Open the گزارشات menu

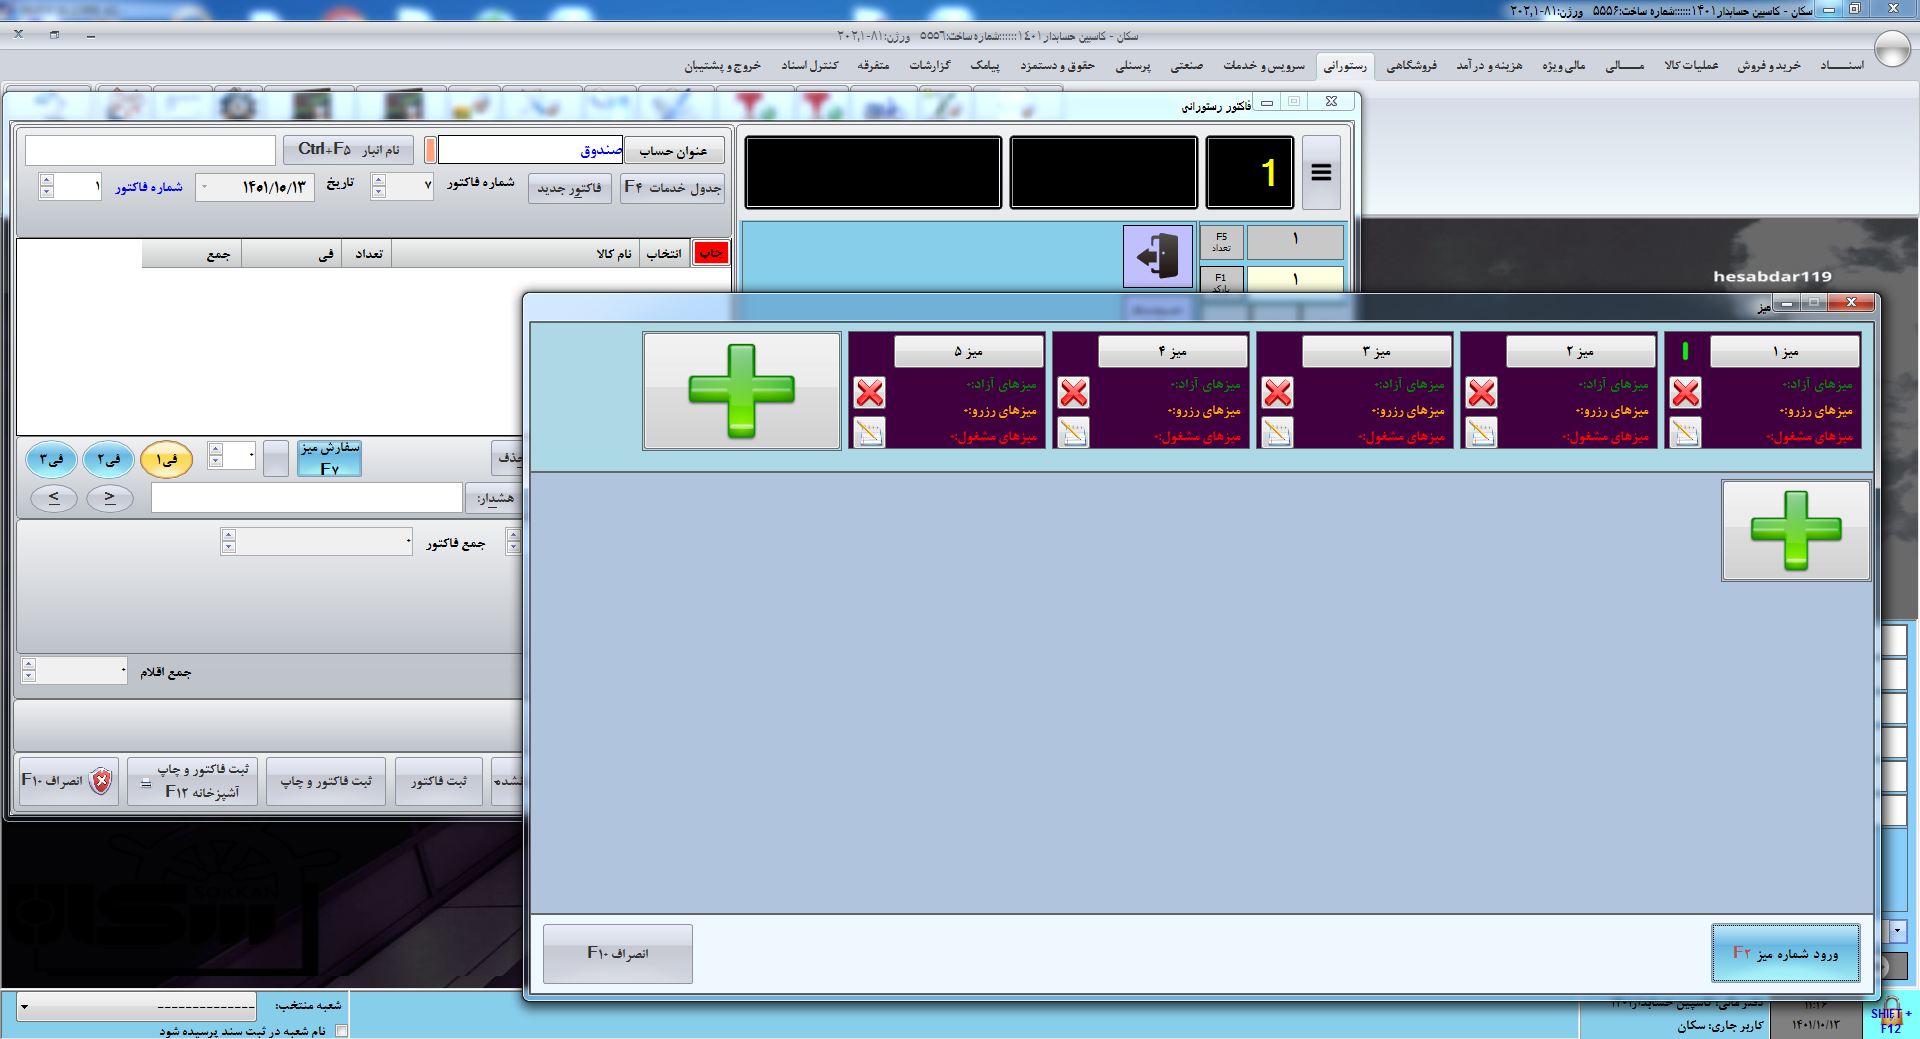coord(930,65)
